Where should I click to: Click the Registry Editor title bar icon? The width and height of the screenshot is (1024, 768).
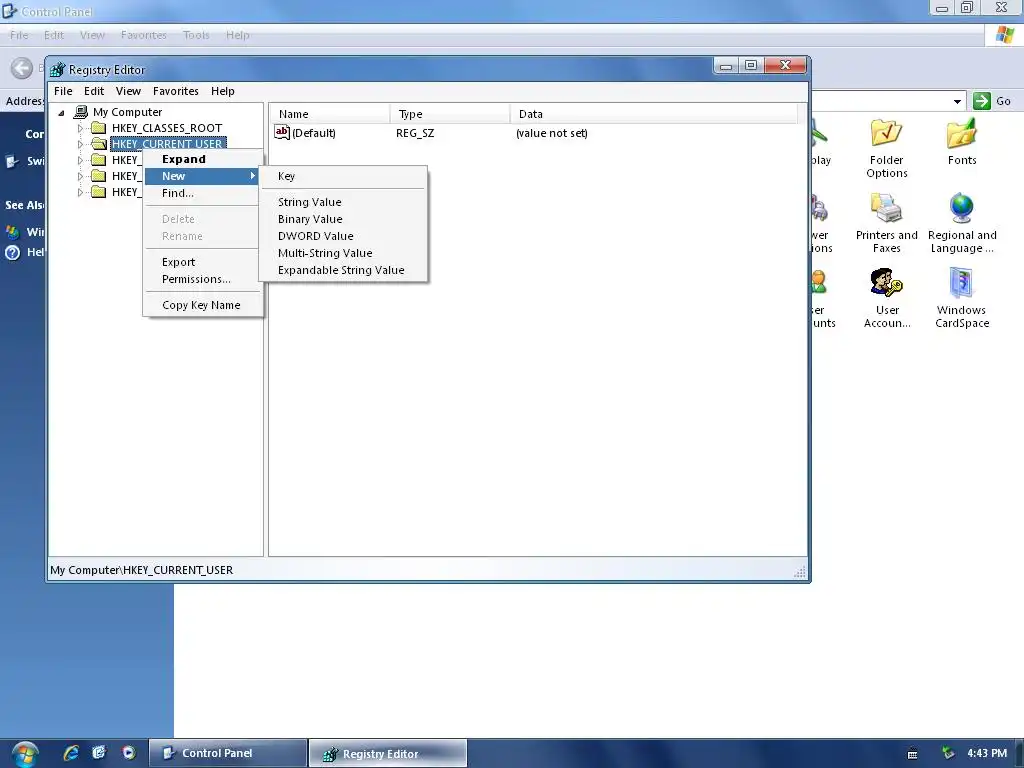[58, 69]
